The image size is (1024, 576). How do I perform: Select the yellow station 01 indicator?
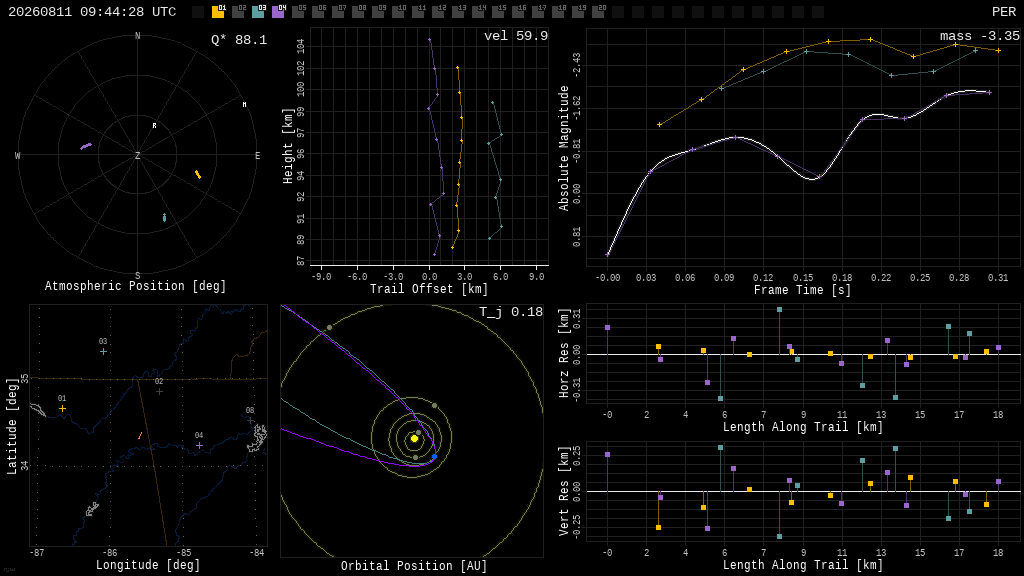(218, 12)
